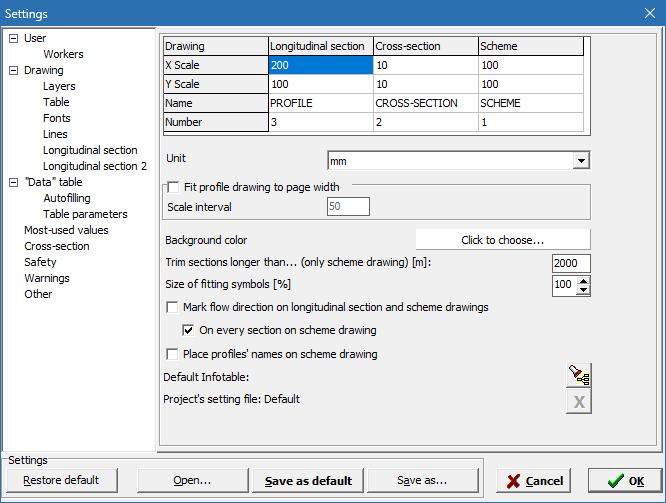This screenshot has width=666, height=503.
Task: Click the Restore default button
Action: coord(61,480)
